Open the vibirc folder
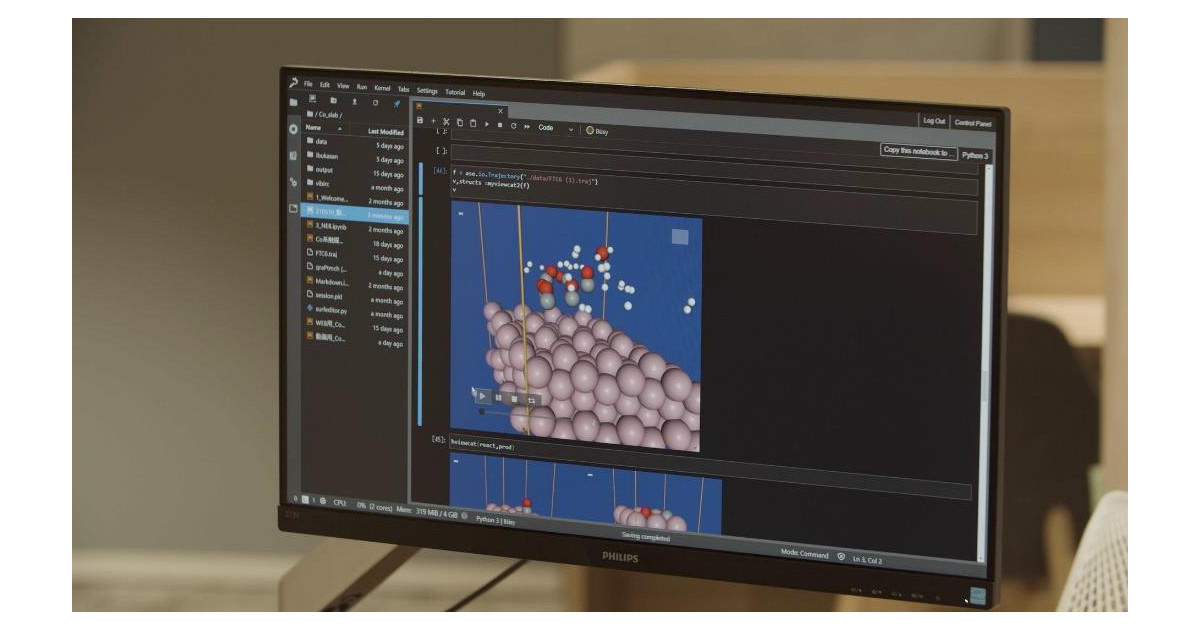The width and height of the screenshot is (1200, 630). coord(322,184)
